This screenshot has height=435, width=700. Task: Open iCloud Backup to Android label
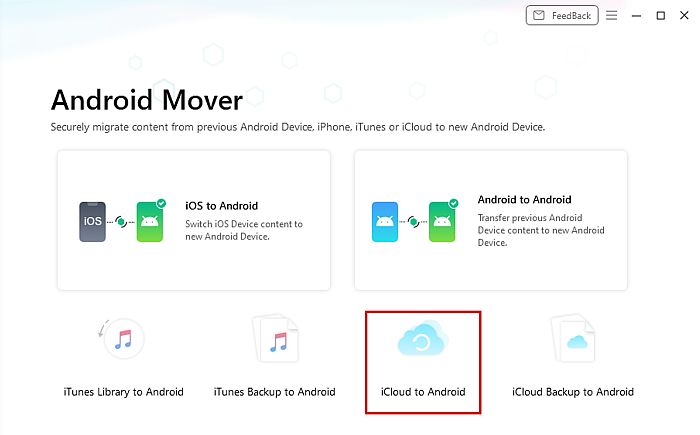pos(573,392)
